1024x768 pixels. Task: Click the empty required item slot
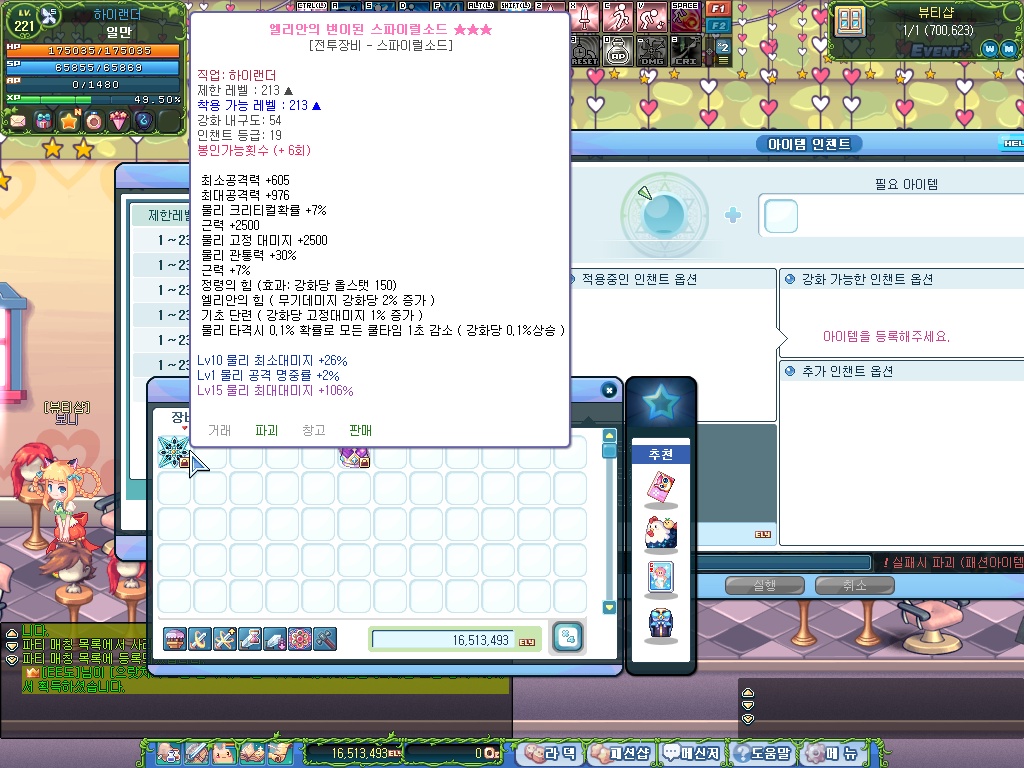tap(781, 216)
